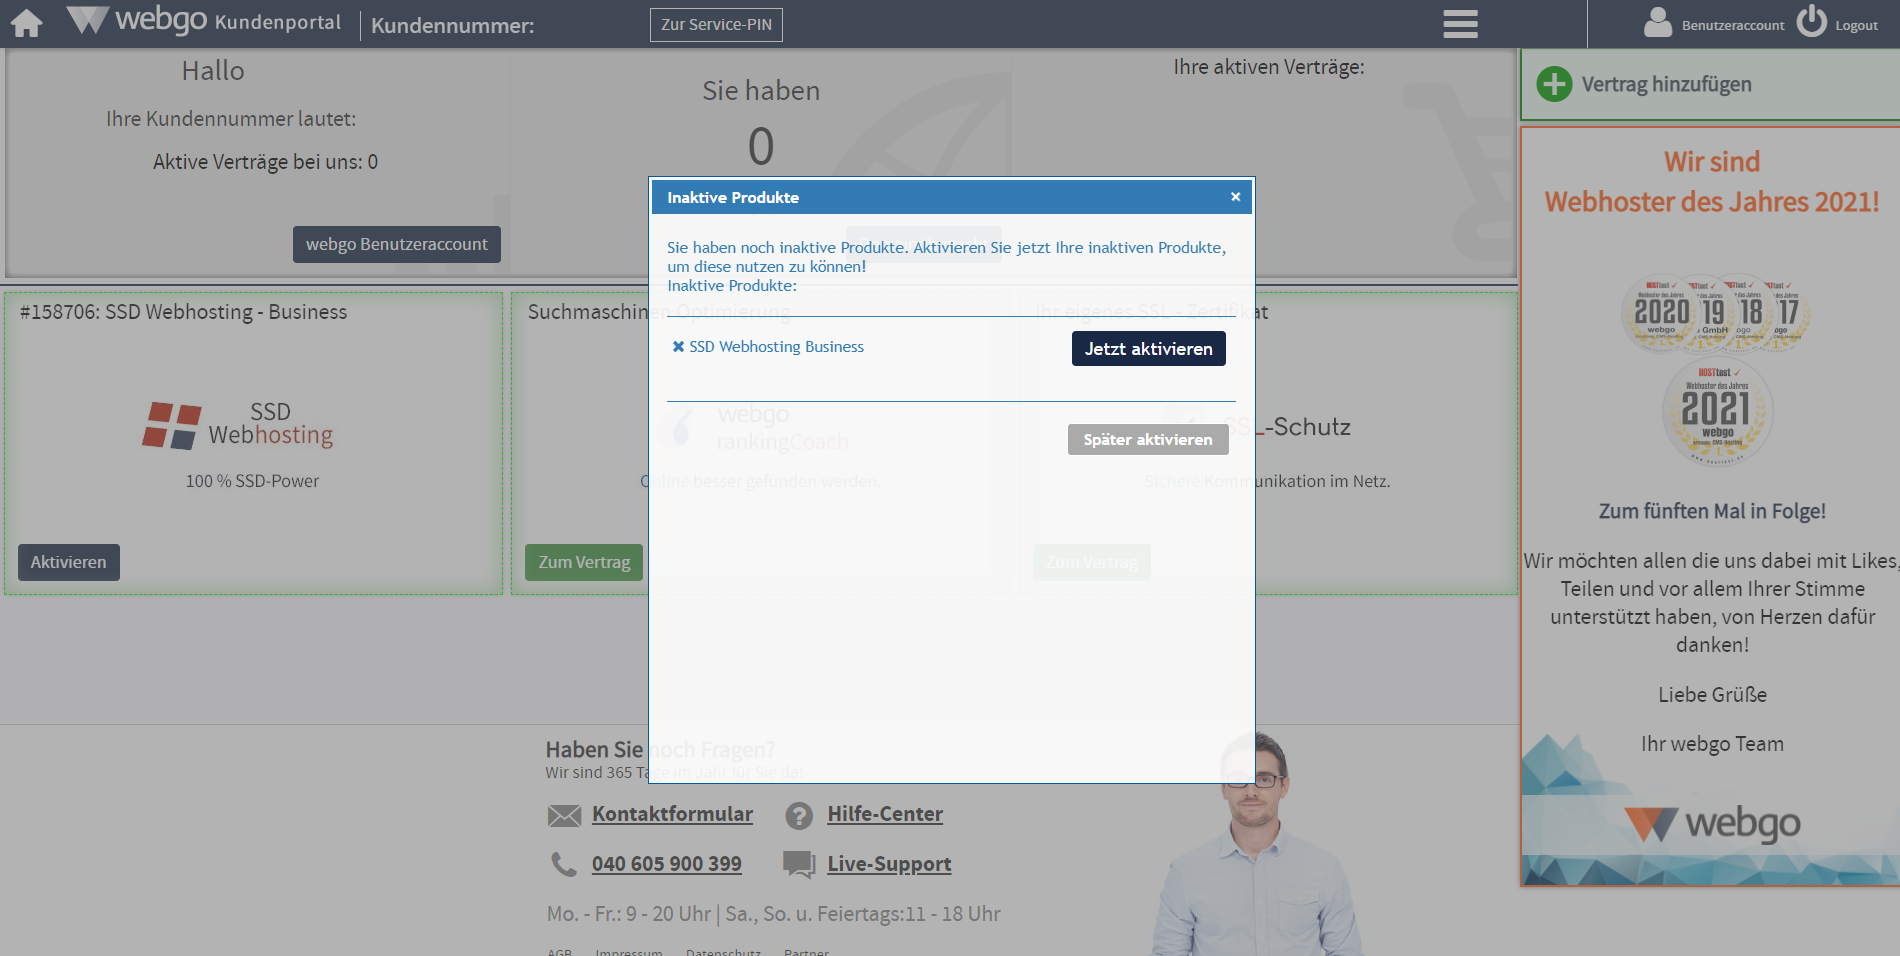Click the 2020 award badge
The image size is (1900, 956).
[1661, 312]
